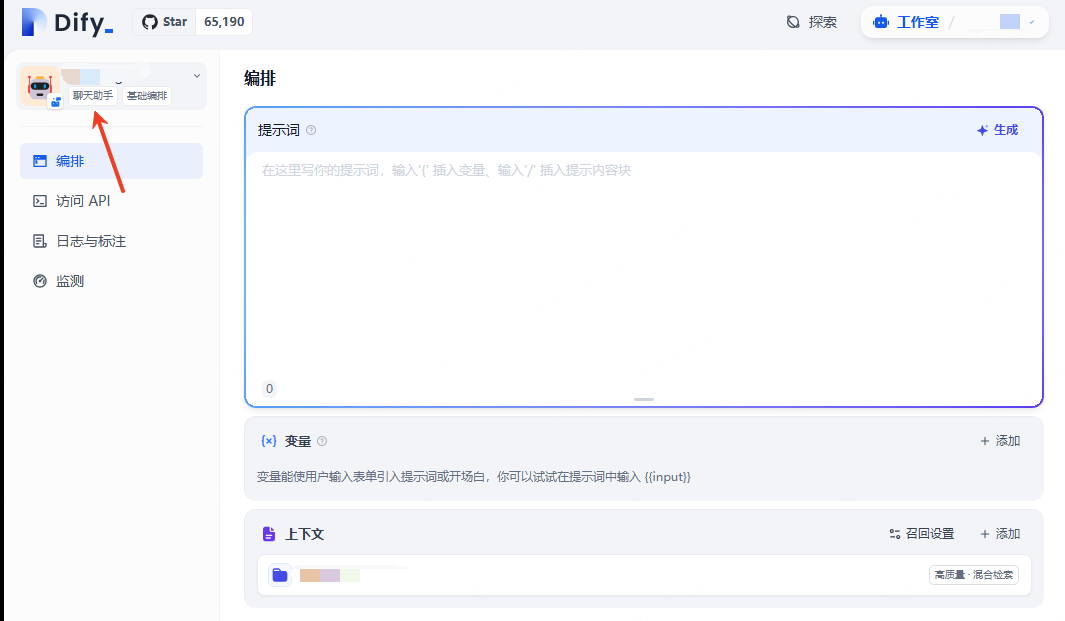This screenshot has width=1065, height=621.
Task: Click the 上下文 document icon
Action: 269,534
